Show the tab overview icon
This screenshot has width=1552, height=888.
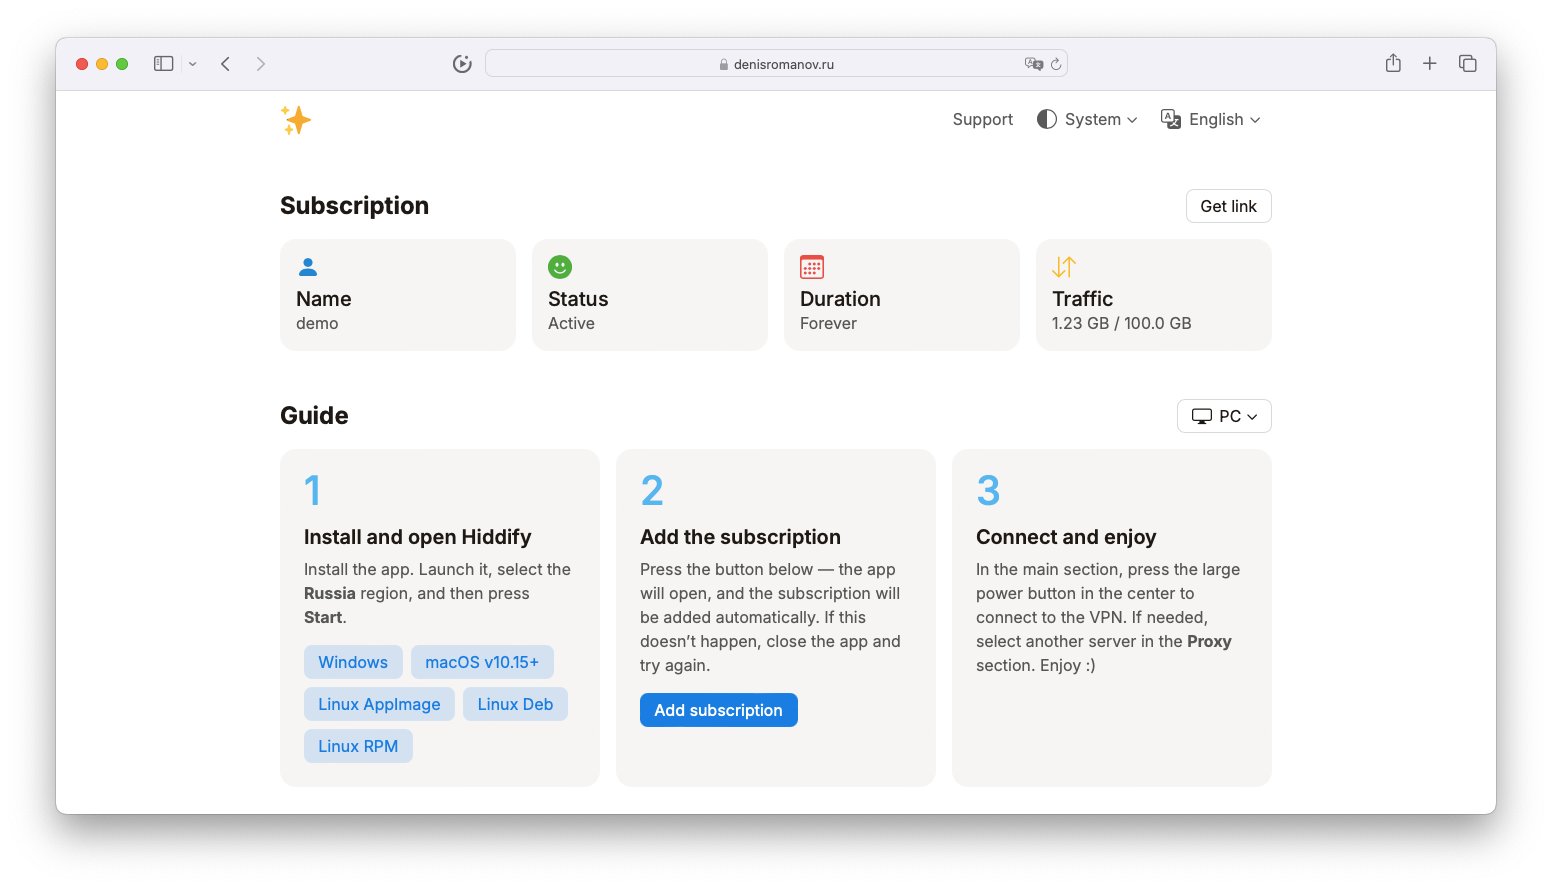click(1467, 64)
